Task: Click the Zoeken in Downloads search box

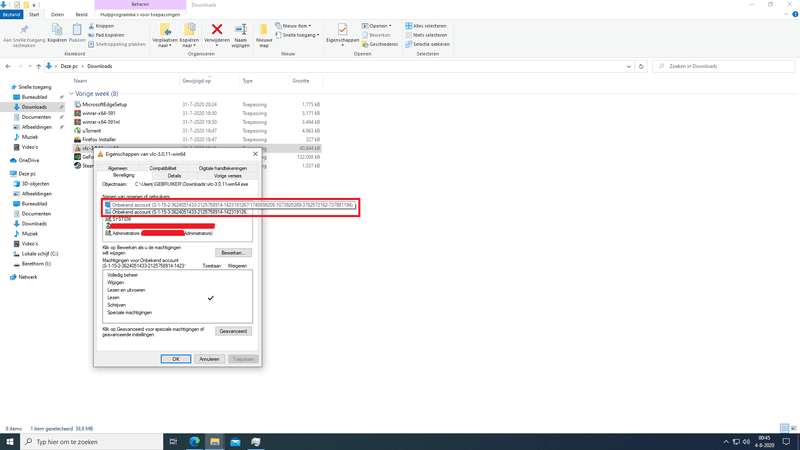Action: pyautogui.click(x=723, y=66)
